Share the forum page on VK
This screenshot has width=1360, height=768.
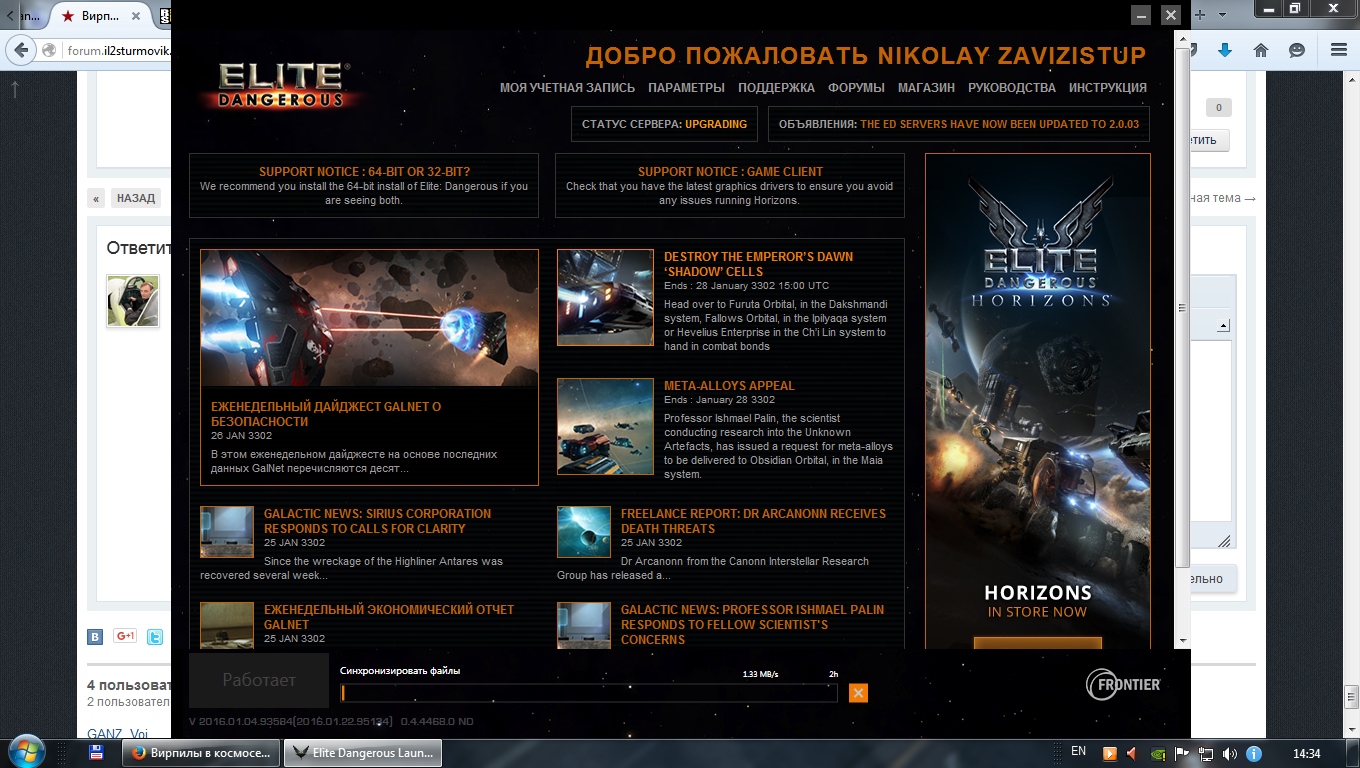coord(95,636)
